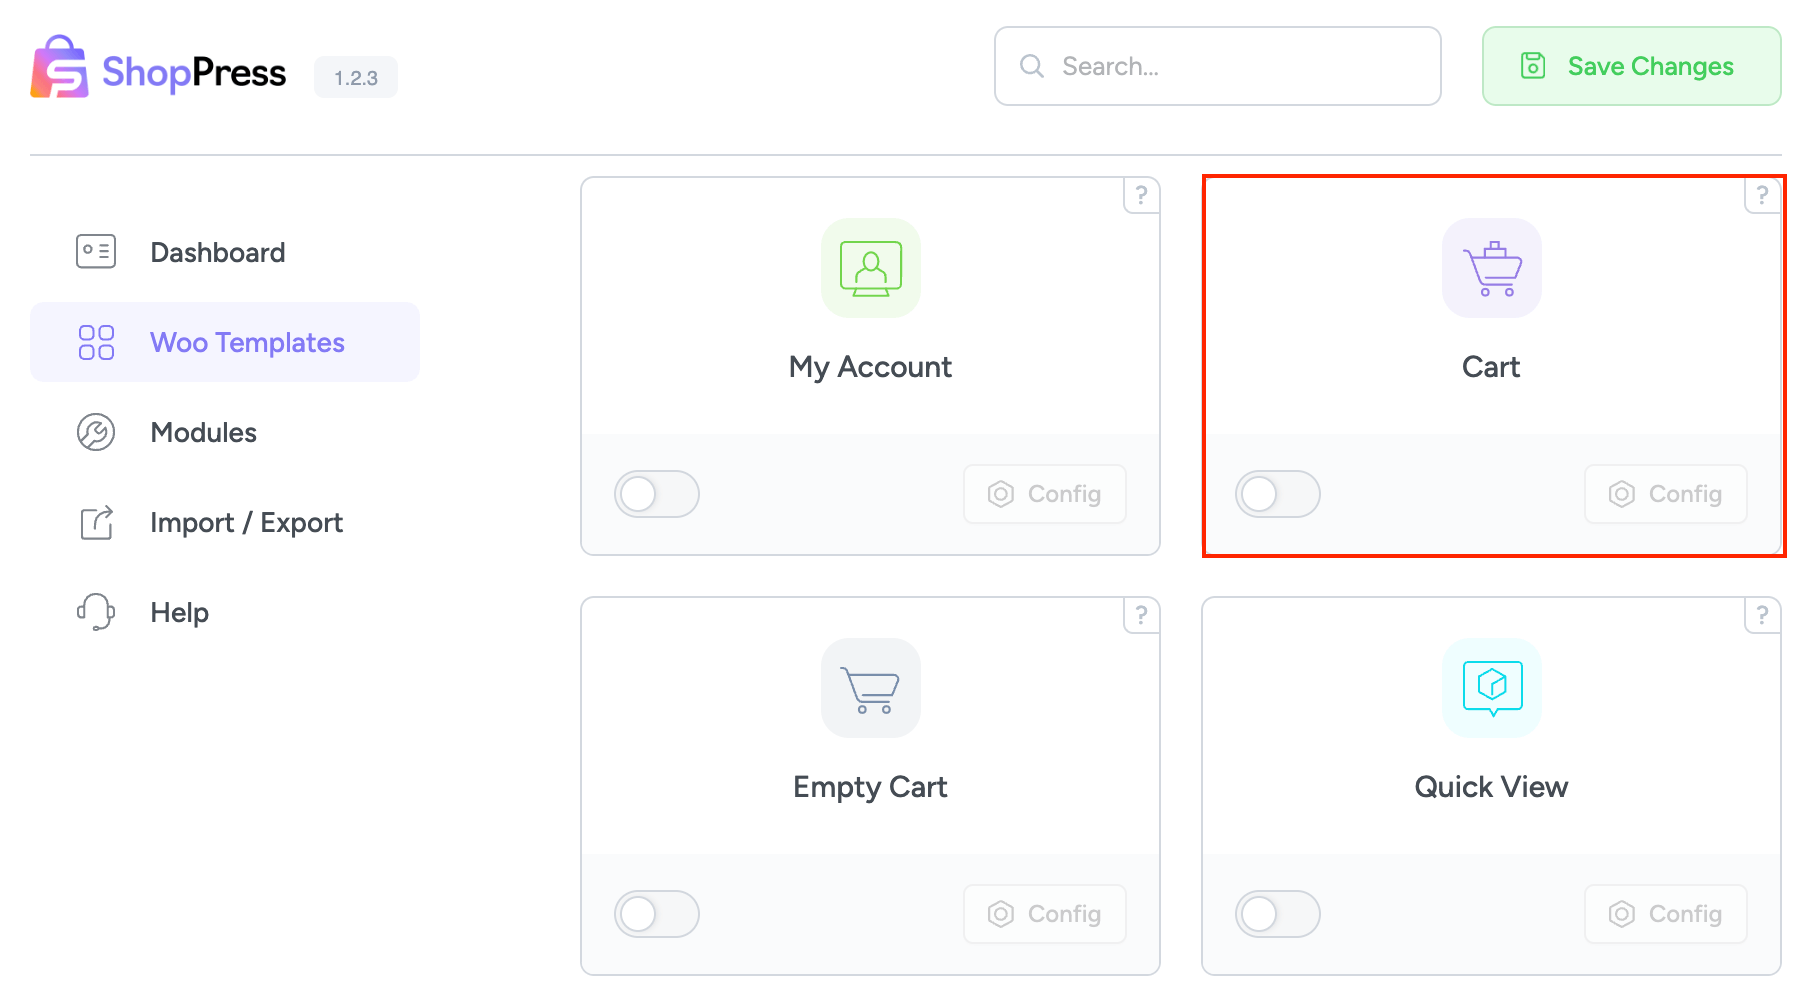The image size is (1814, 1002).
Task: Click the Cart template shopping cart icon
Action: pyautogui.click(x=1491, y=268)
